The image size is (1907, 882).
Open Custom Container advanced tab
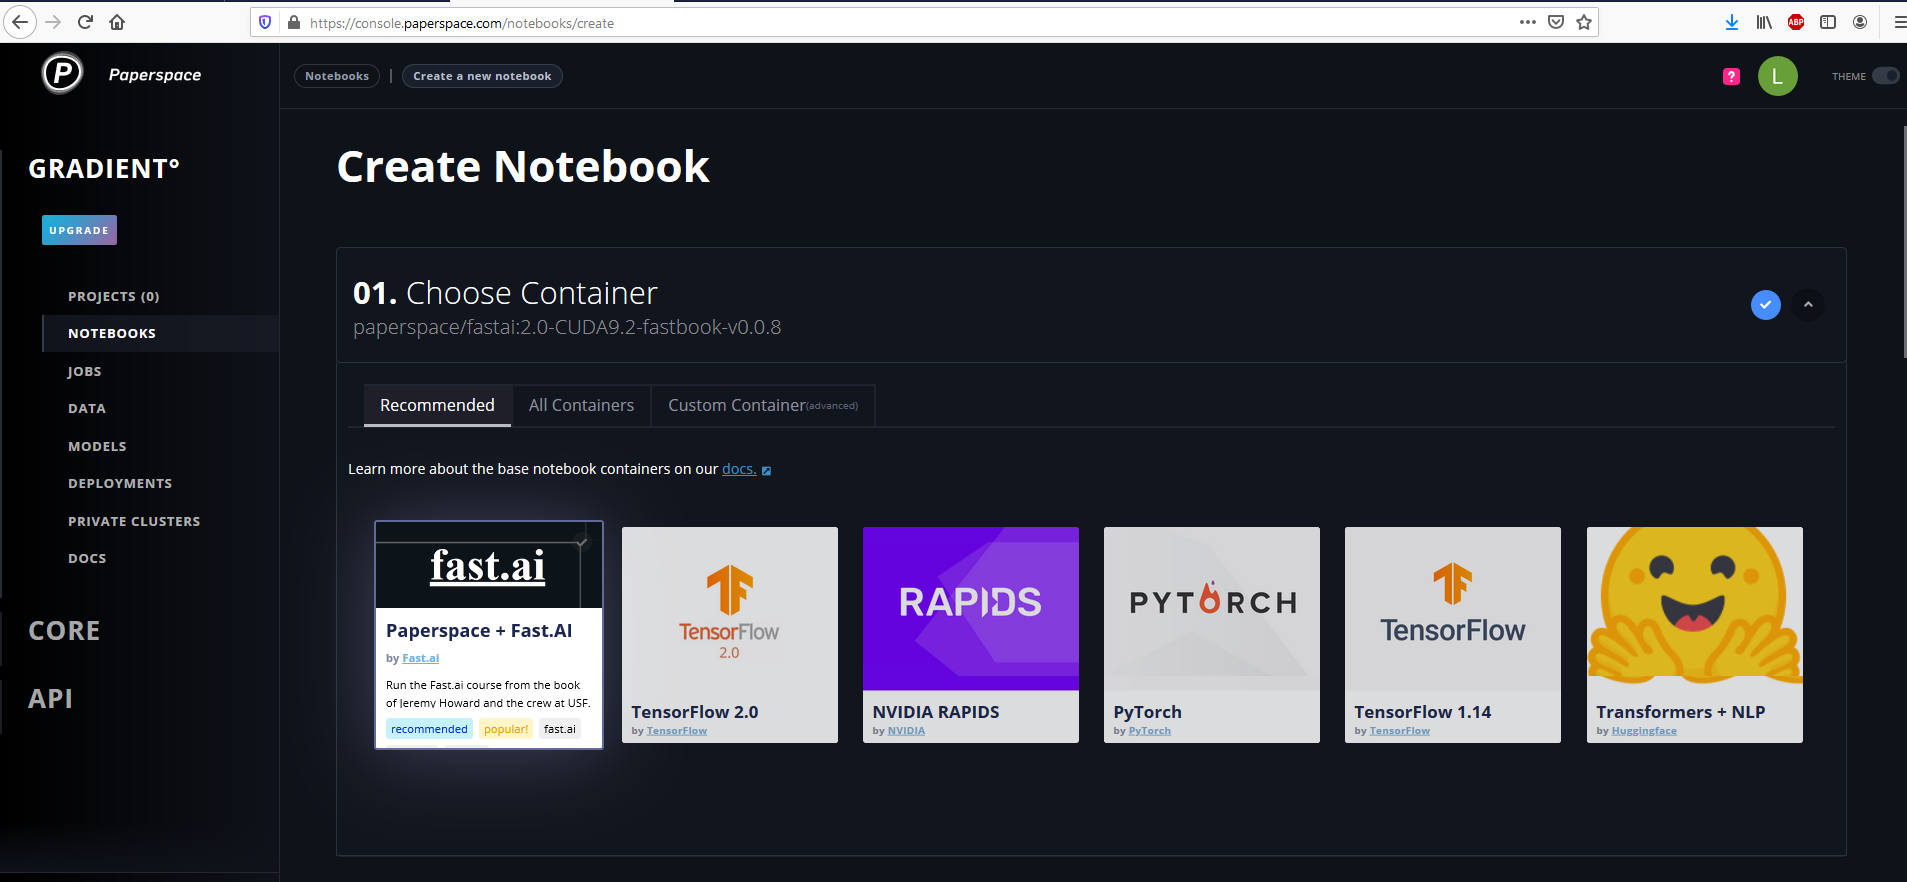pyautogui.click(x=763, y=405)
